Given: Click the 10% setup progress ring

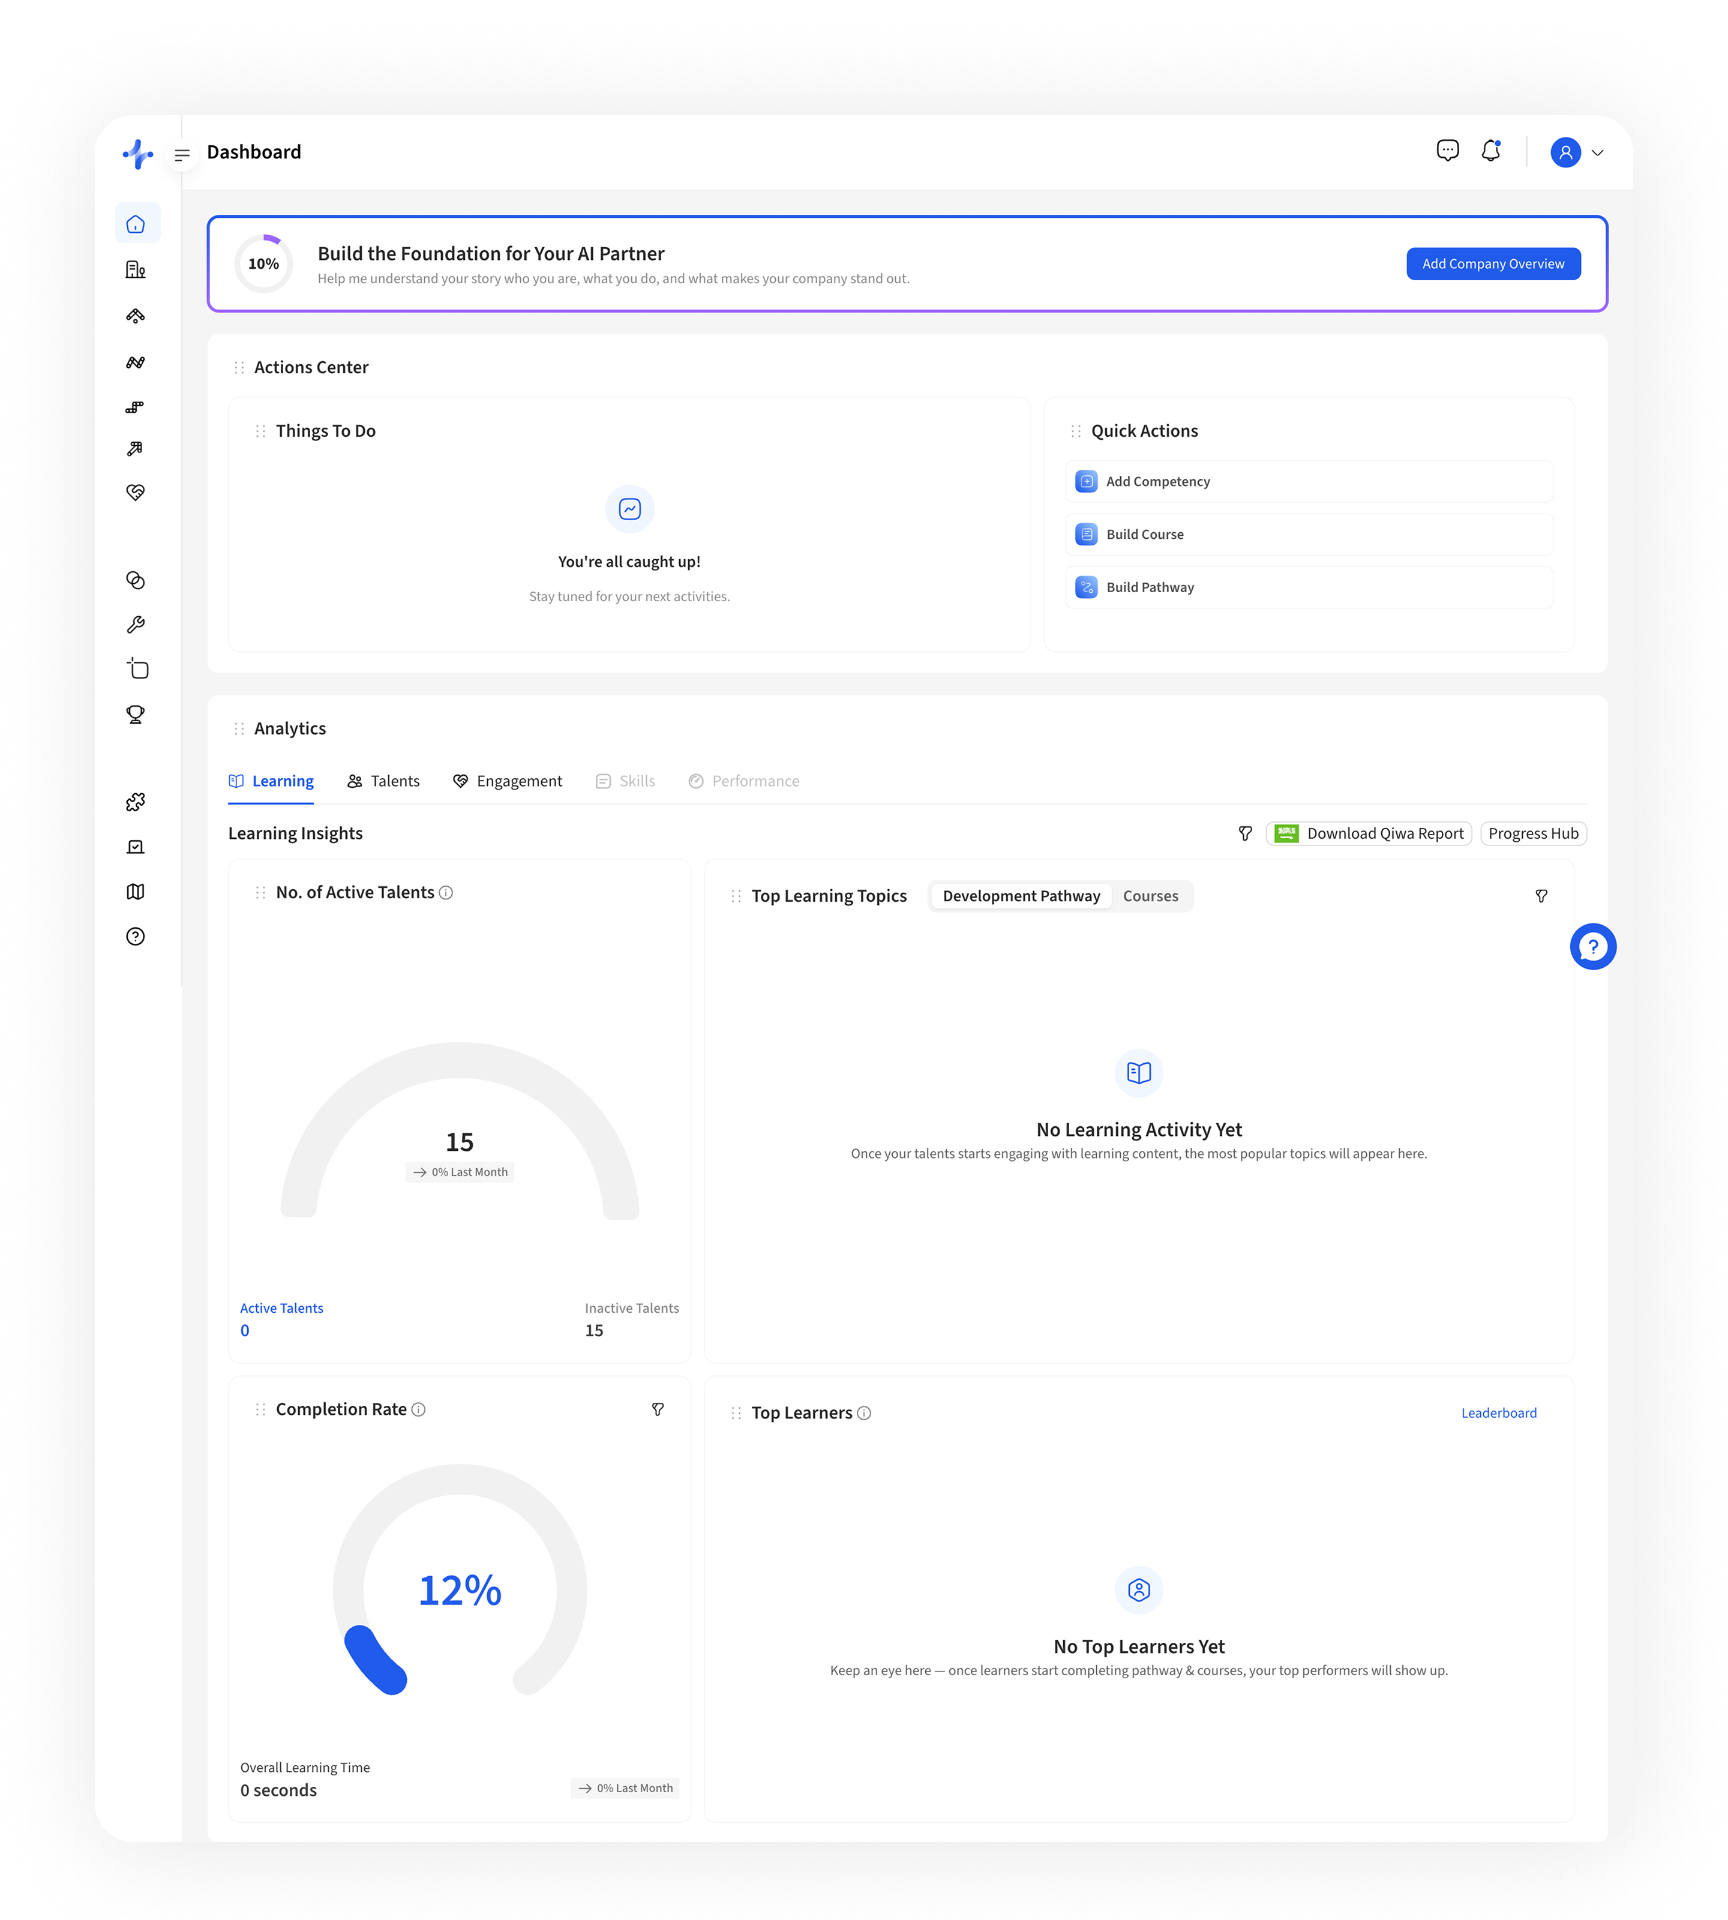Looking at the screenshot, I should 264,264.
